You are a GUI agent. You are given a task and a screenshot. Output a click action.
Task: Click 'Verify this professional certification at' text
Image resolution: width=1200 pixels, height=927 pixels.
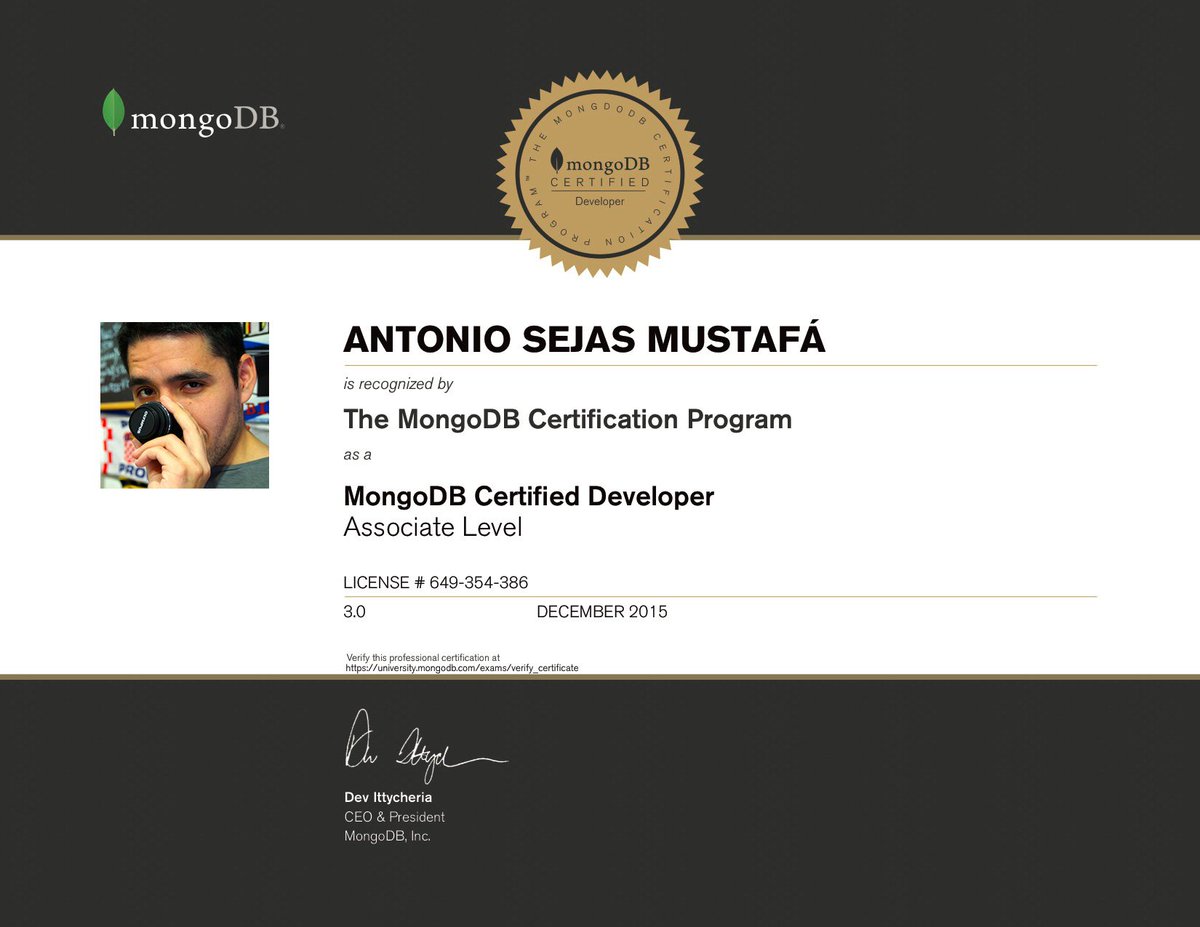423,657
